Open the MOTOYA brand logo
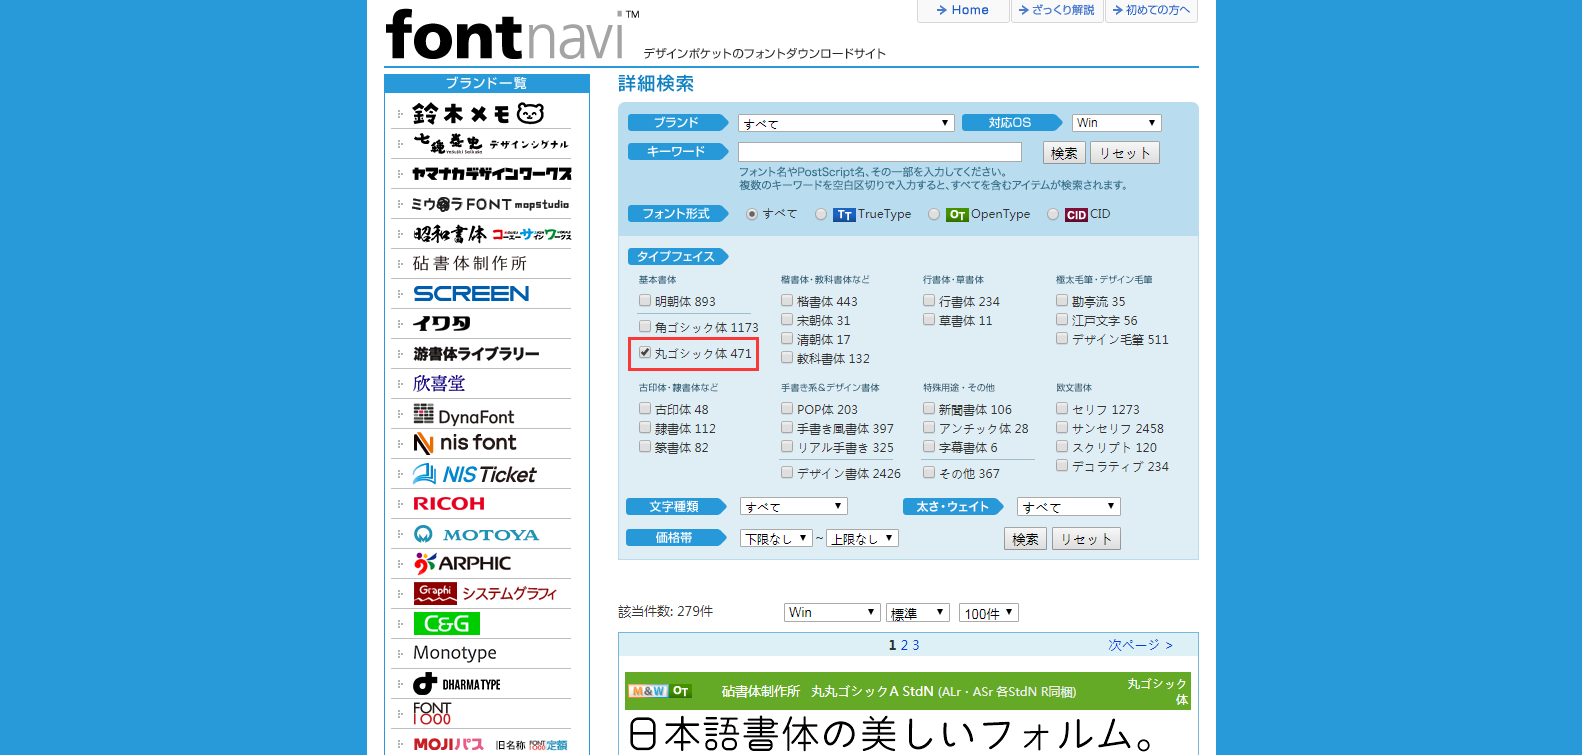Screen dimensions: 1582x755 (x=476, y=534)
